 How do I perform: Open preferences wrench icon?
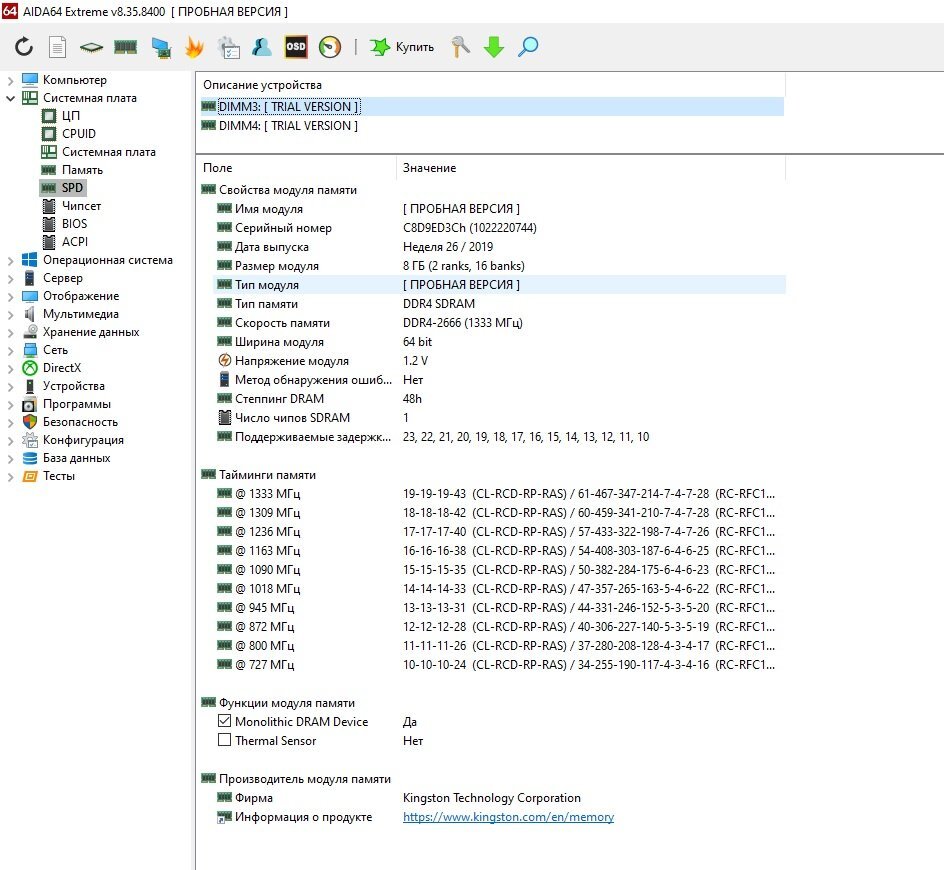[460, 47]
